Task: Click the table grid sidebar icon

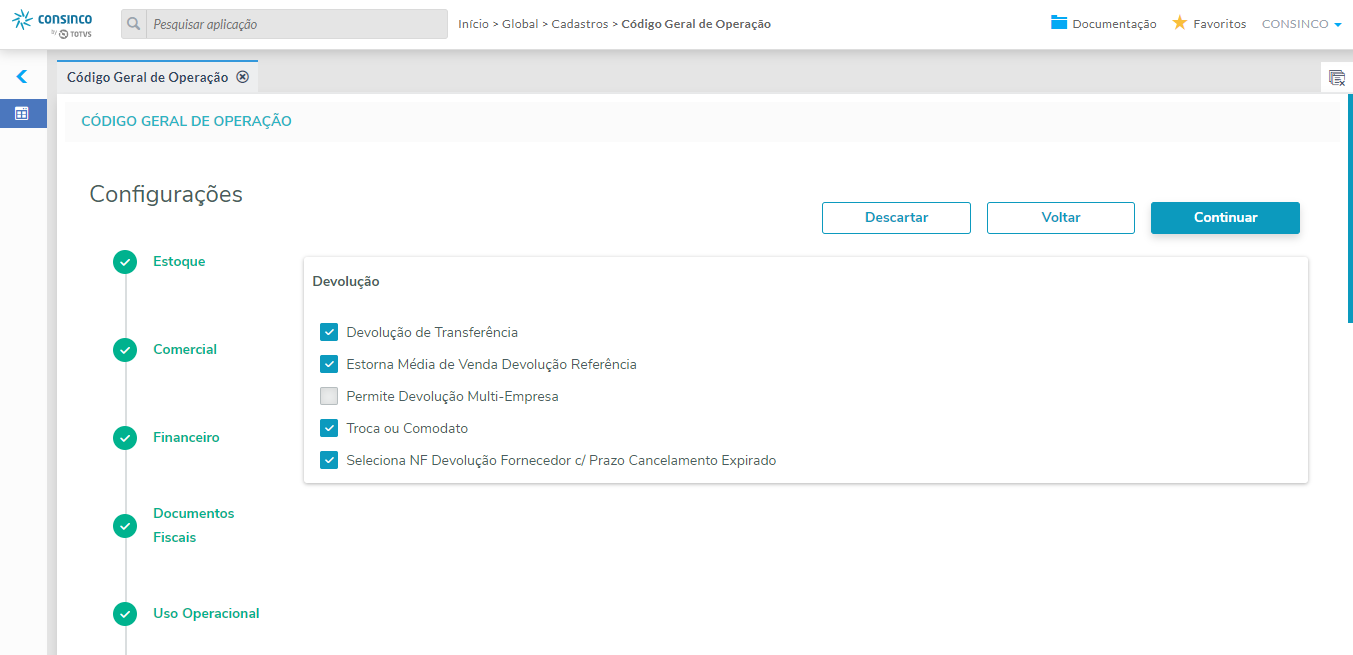Action: [x=22, y=113]
